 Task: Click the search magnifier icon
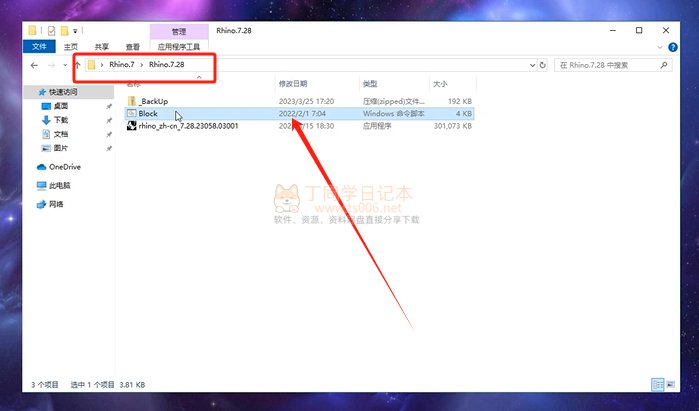664,65
